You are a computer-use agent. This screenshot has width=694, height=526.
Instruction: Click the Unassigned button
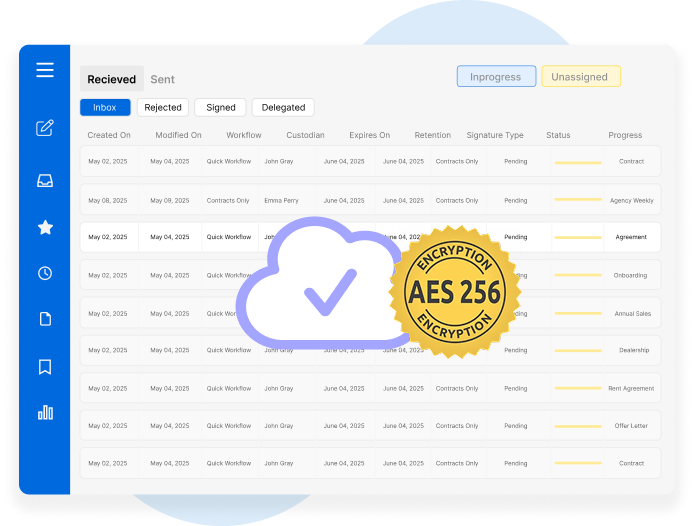pos(581,76)
